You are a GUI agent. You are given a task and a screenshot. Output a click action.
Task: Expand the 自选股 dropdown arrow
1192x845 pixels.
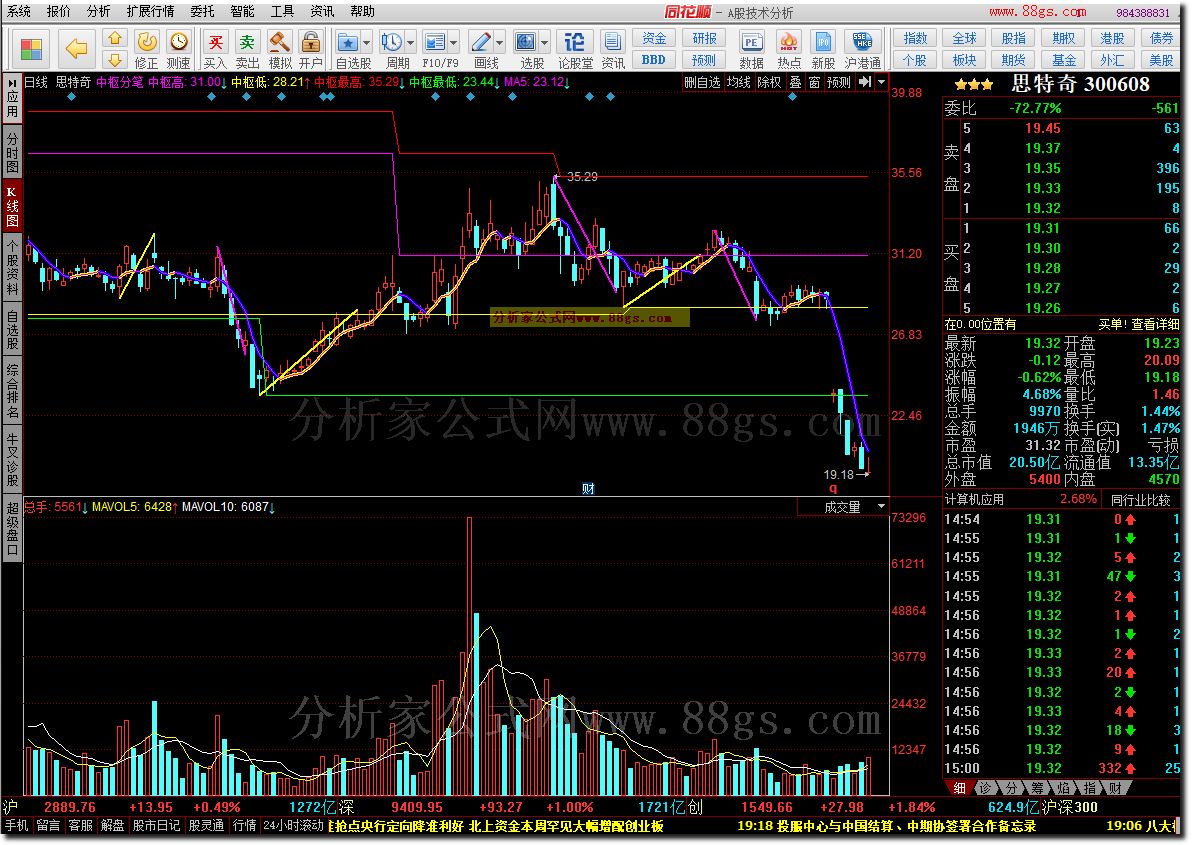click(x=366, y=43)
